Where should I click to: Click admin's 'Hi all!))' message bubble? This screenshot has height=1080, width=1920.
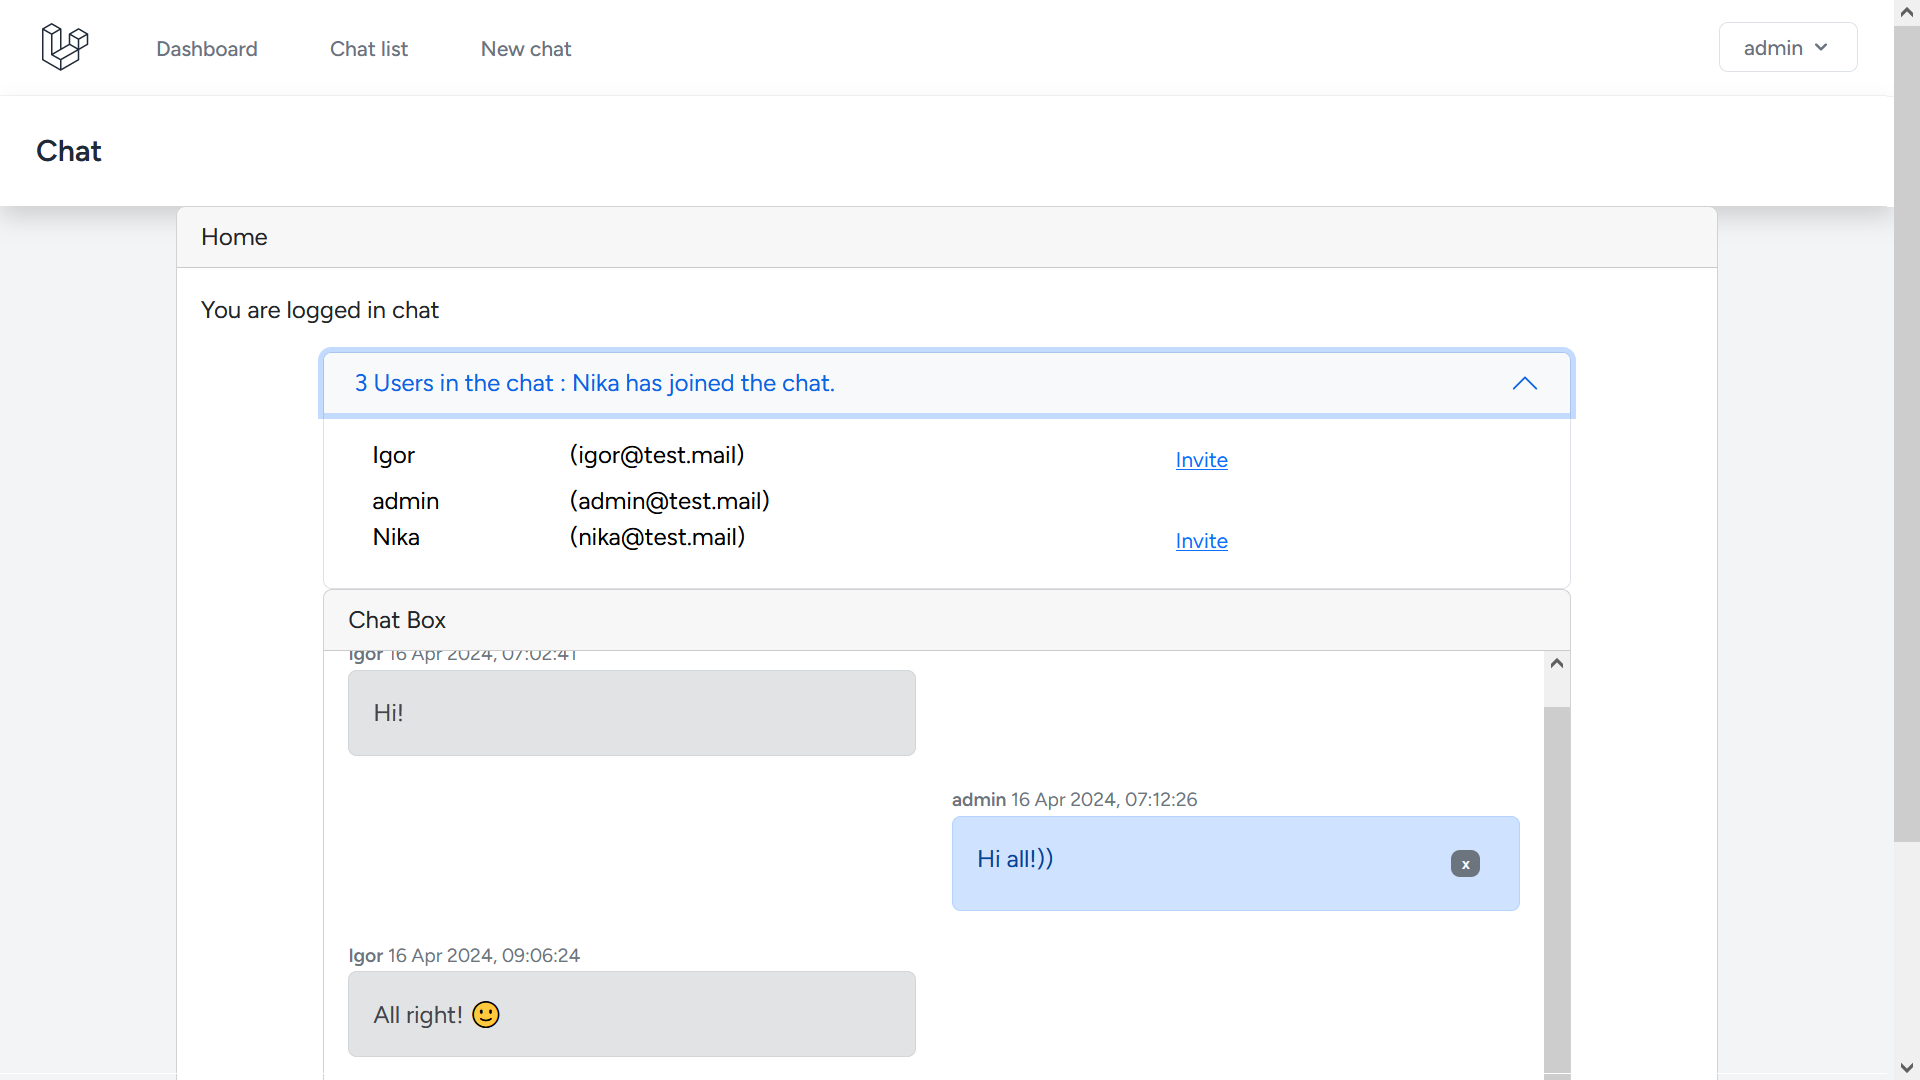1200,863
